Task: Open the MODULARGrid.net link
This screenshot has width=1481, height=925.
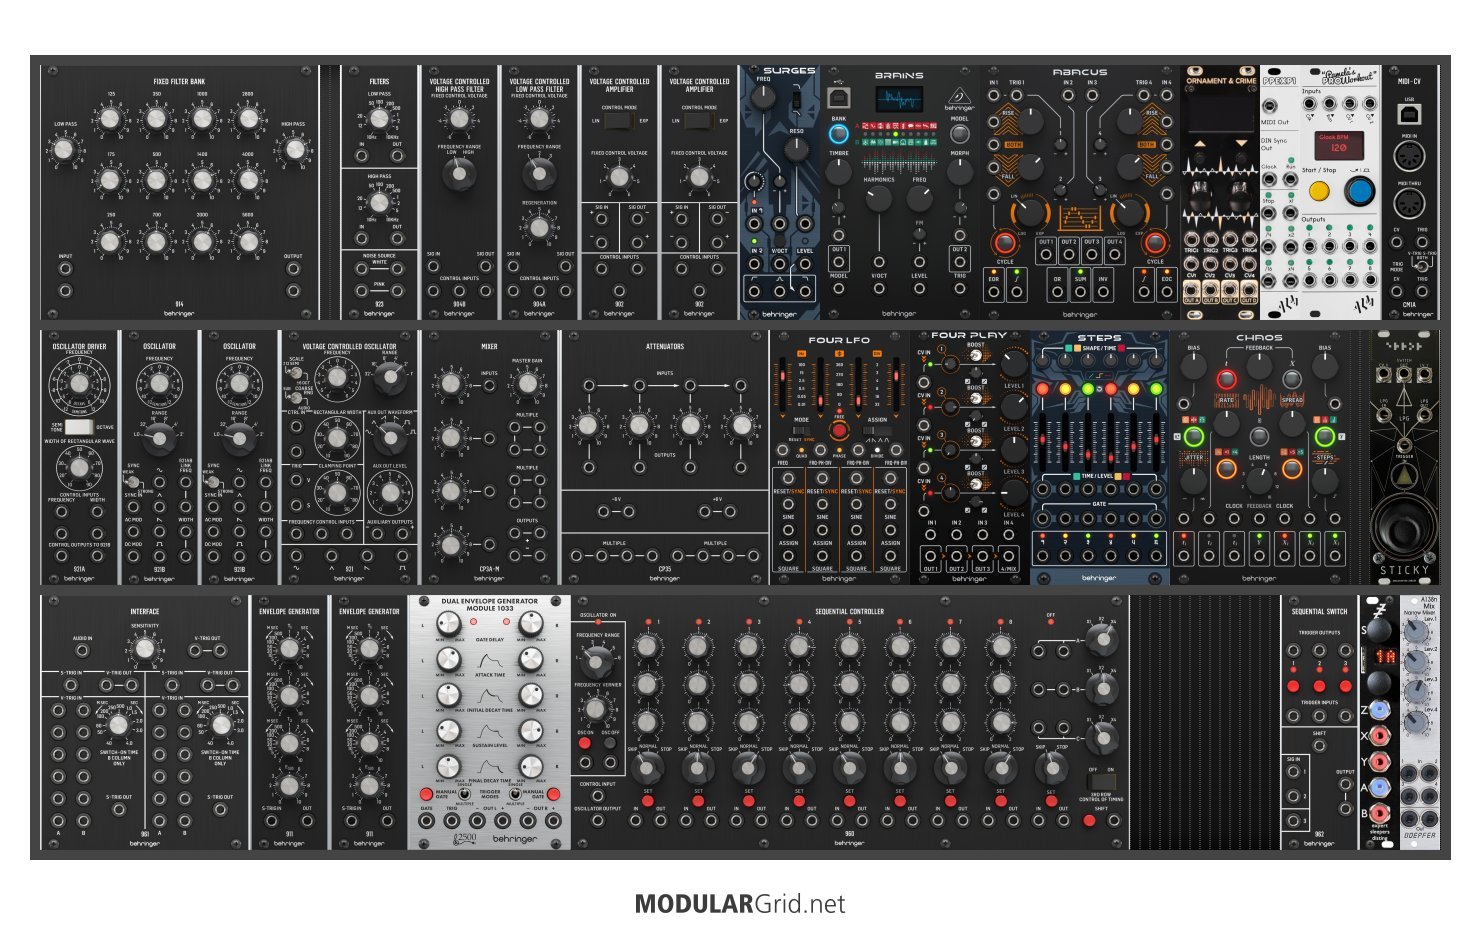Action: pyautogui.click(x=740, y=904)
